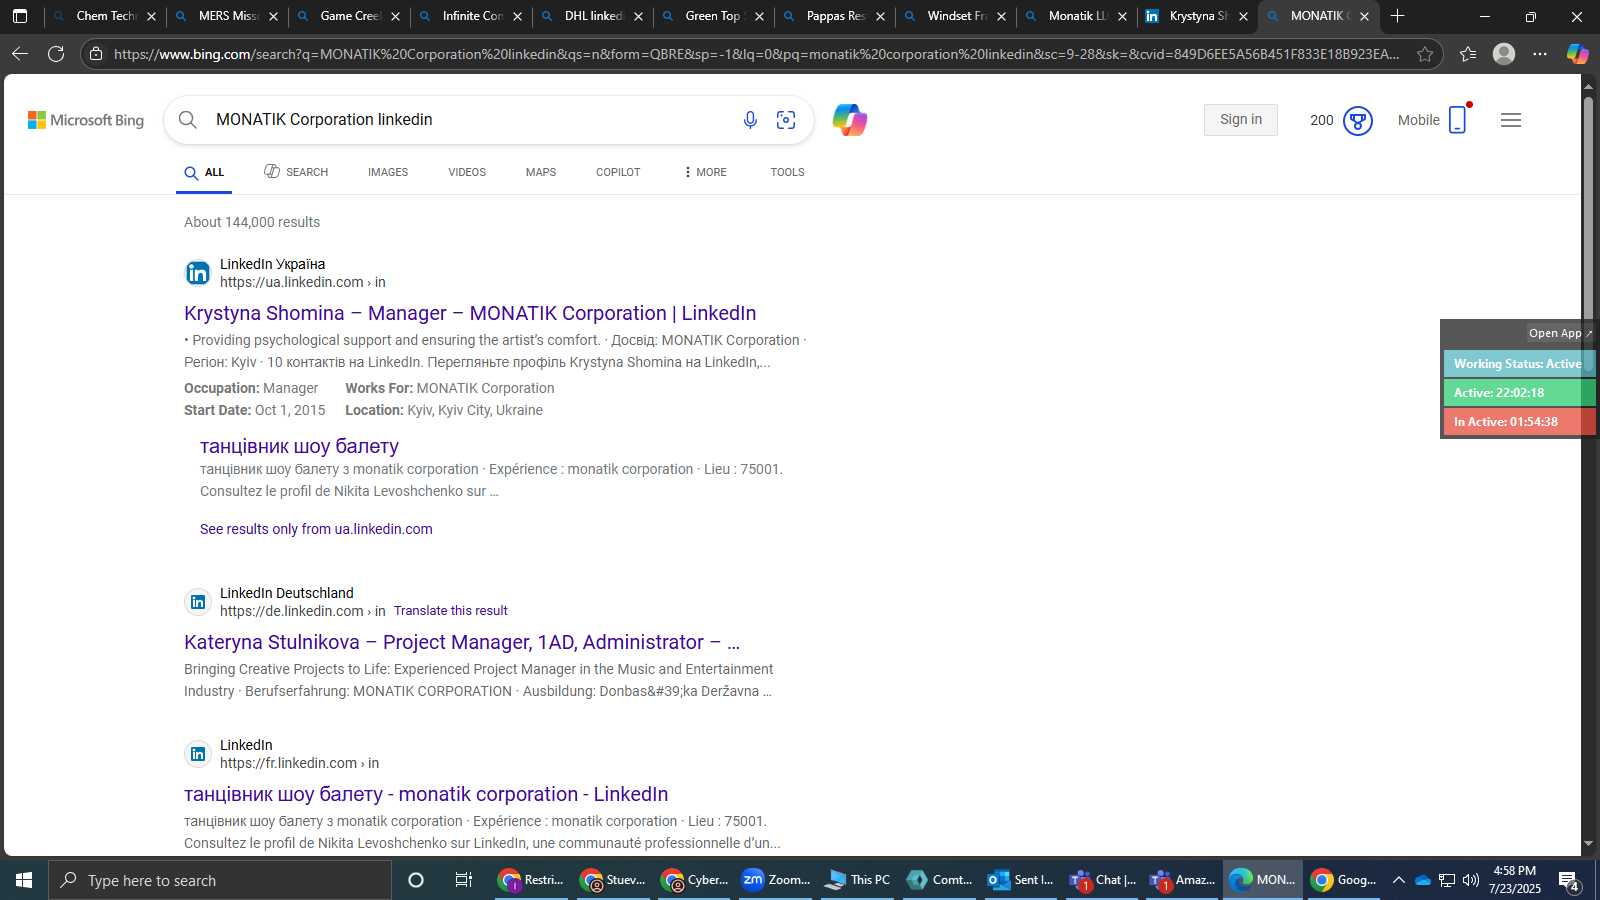The height and width of the screenshot is (900, 1600).
Task: Open volume control in system tray
Action: click(x=1471, y=880)
